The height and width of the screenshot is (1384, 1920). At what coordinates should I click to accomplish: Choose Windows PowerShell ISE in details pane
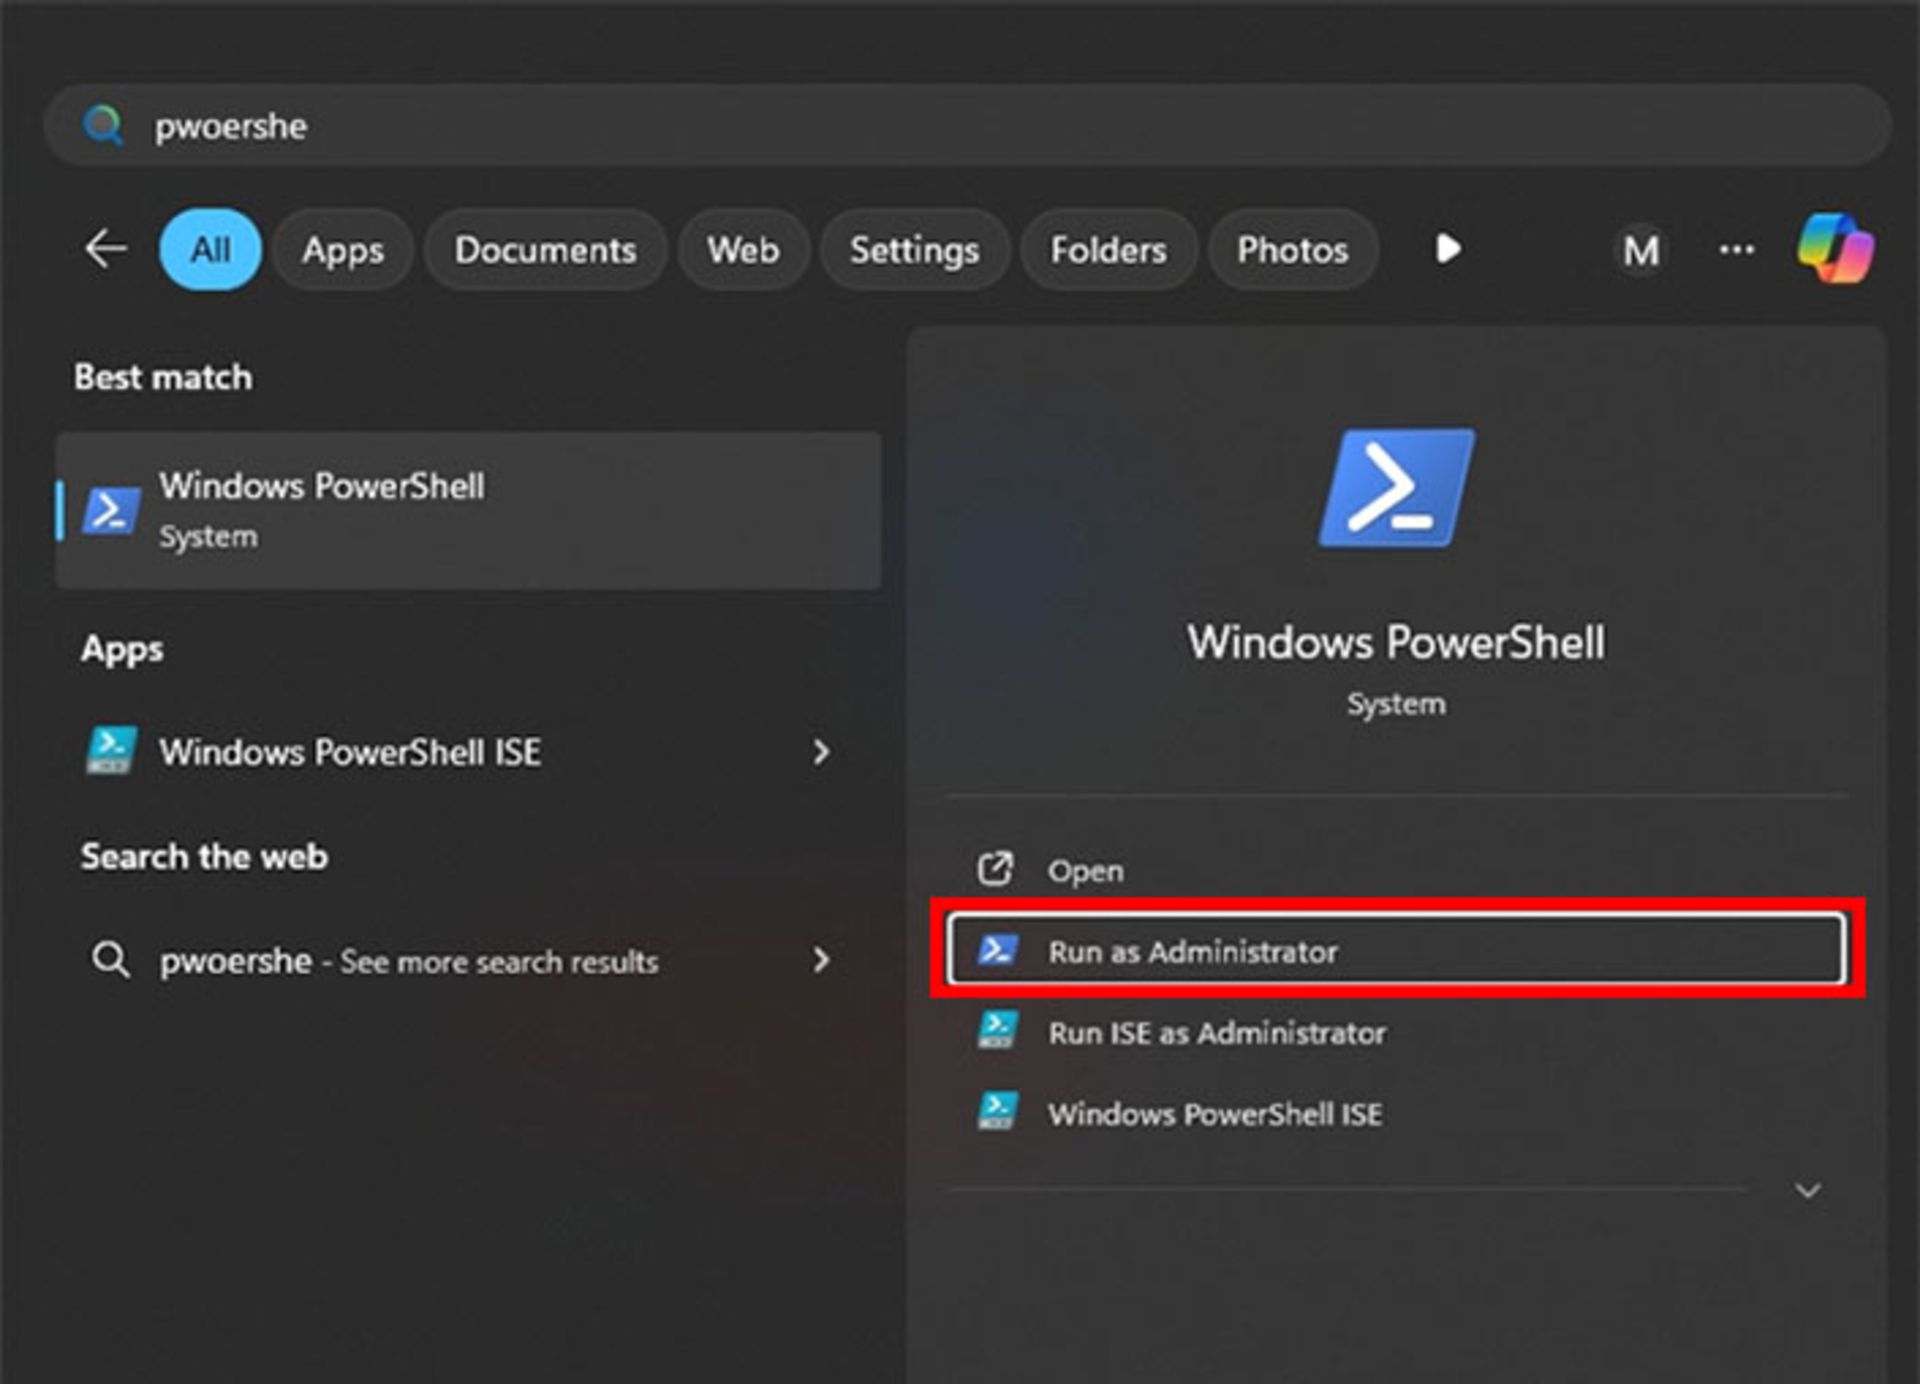pos(1396,1113)
